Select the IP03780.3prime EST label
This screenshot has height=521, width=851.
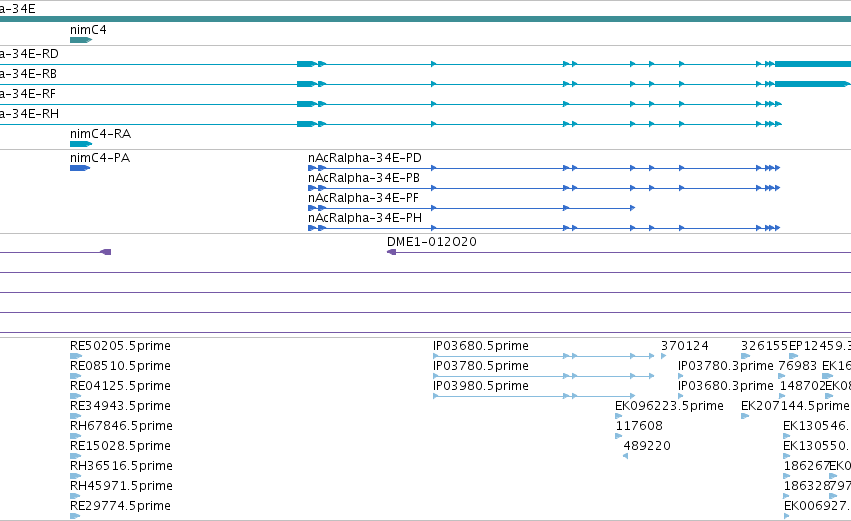(726, 366)
